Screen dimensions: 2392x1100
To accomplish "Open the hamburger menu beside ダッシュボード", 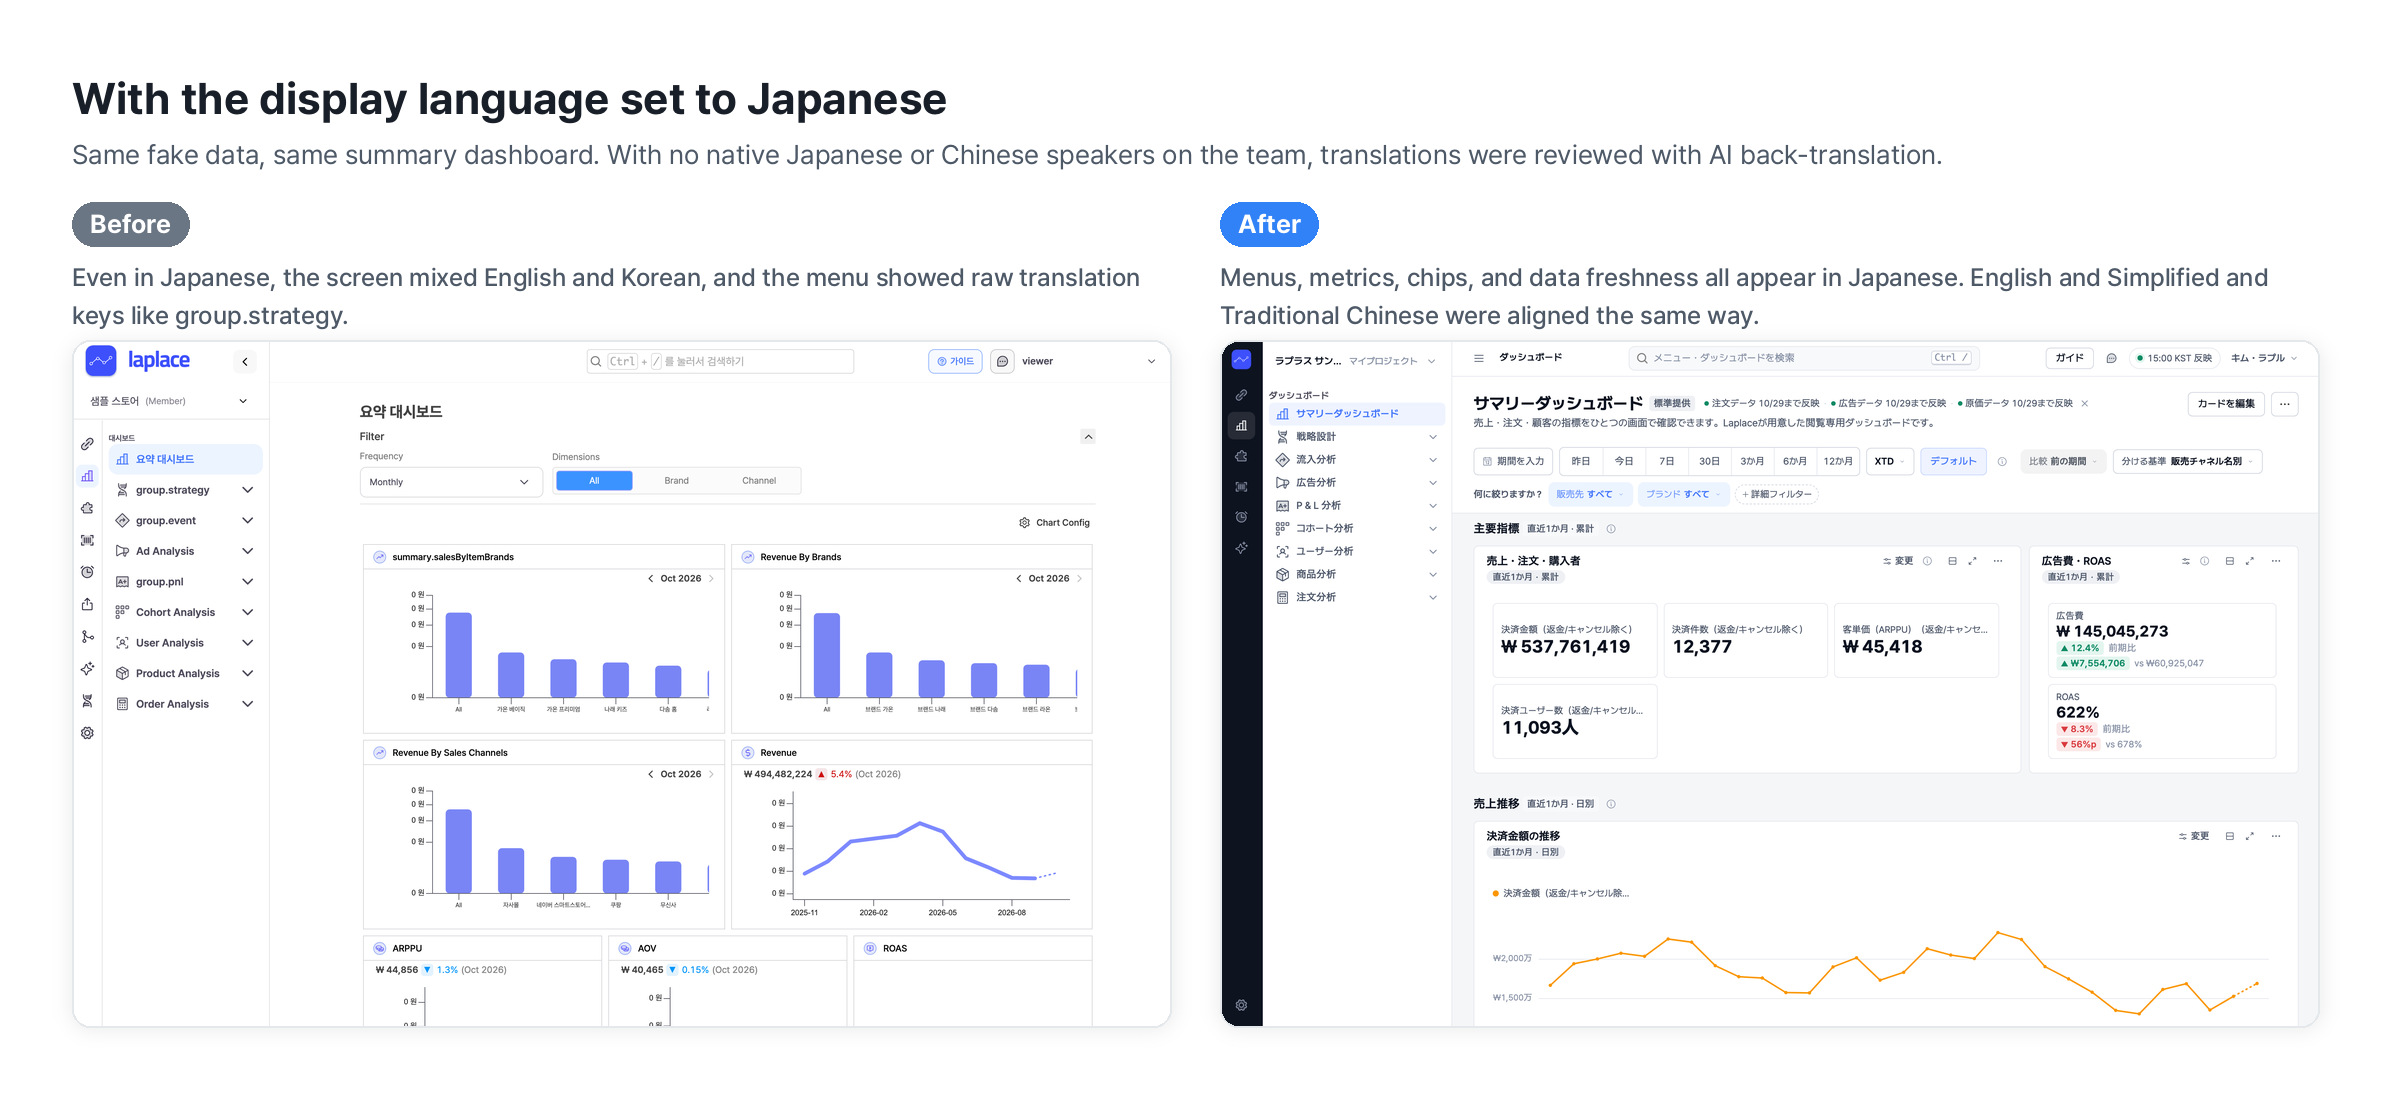I will pos(1479,358).
